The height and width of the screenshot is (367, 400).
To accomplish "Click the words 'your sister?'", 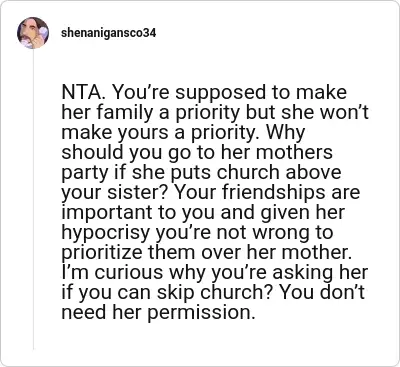I will [x=115, y=193].
